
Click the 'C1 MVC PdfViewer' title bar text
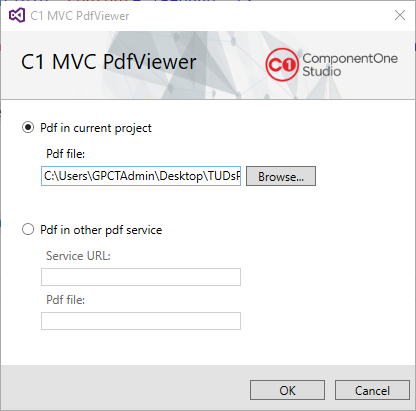(80, 16)
